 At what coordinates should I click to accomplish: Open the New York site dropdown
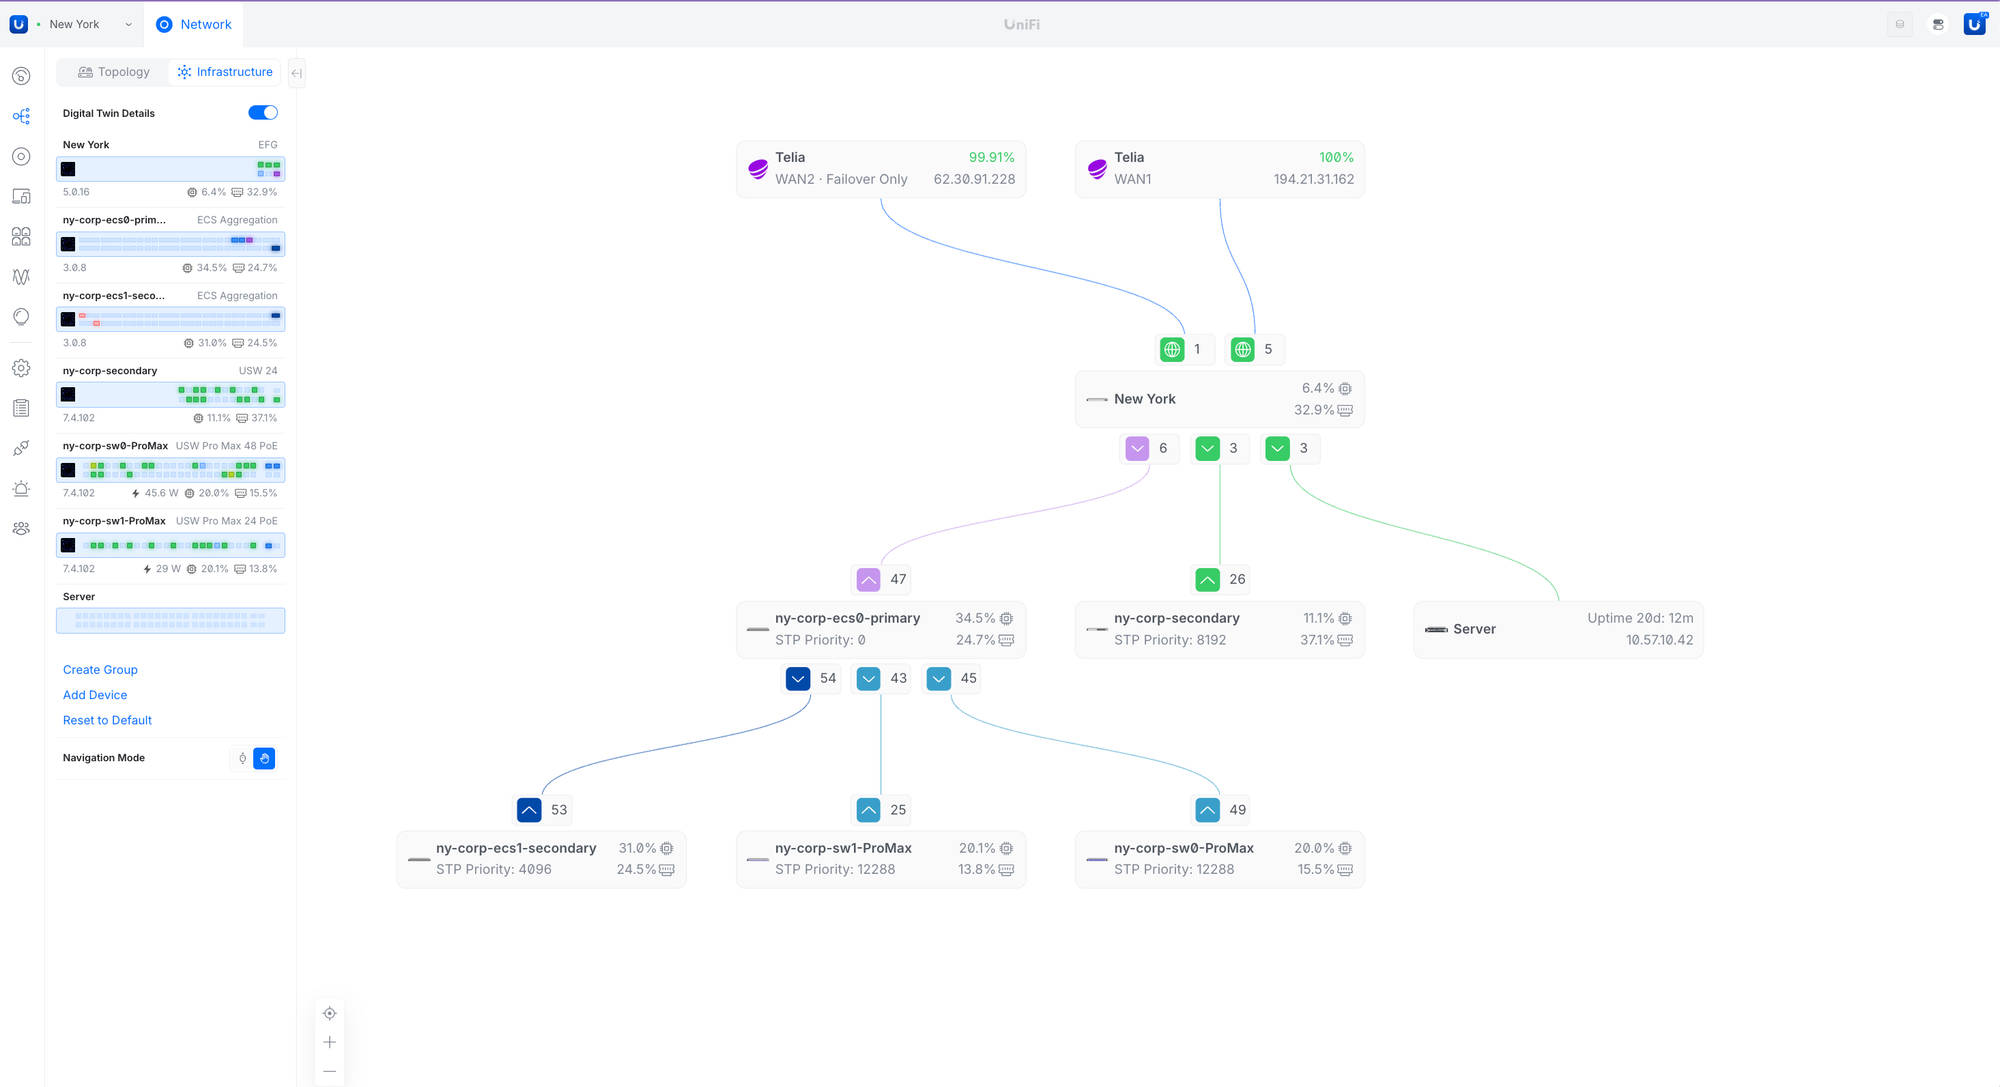coord(127,24)
